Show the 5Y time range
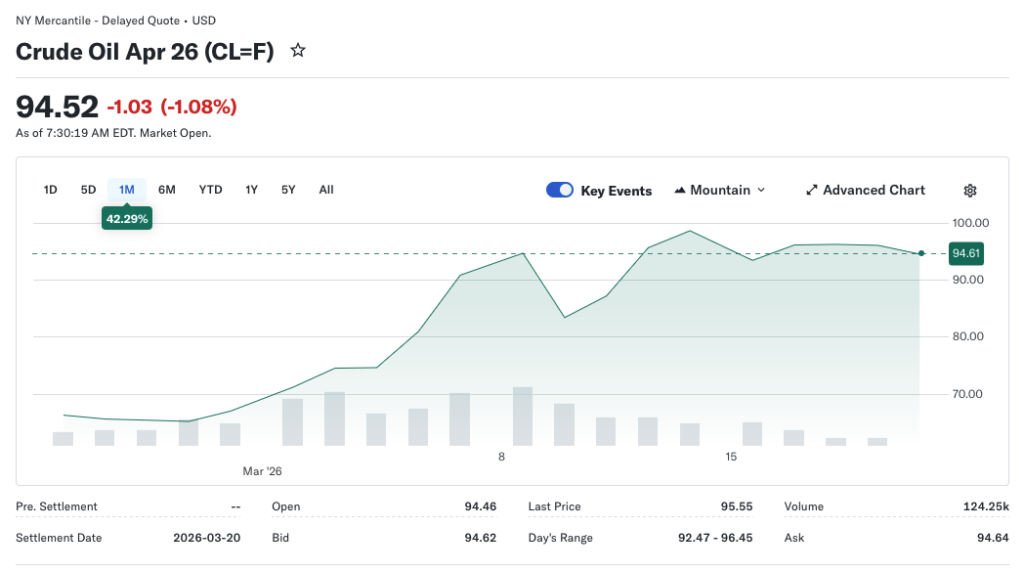The height and width of the screenshot is (571, 1024). point(288,190)
